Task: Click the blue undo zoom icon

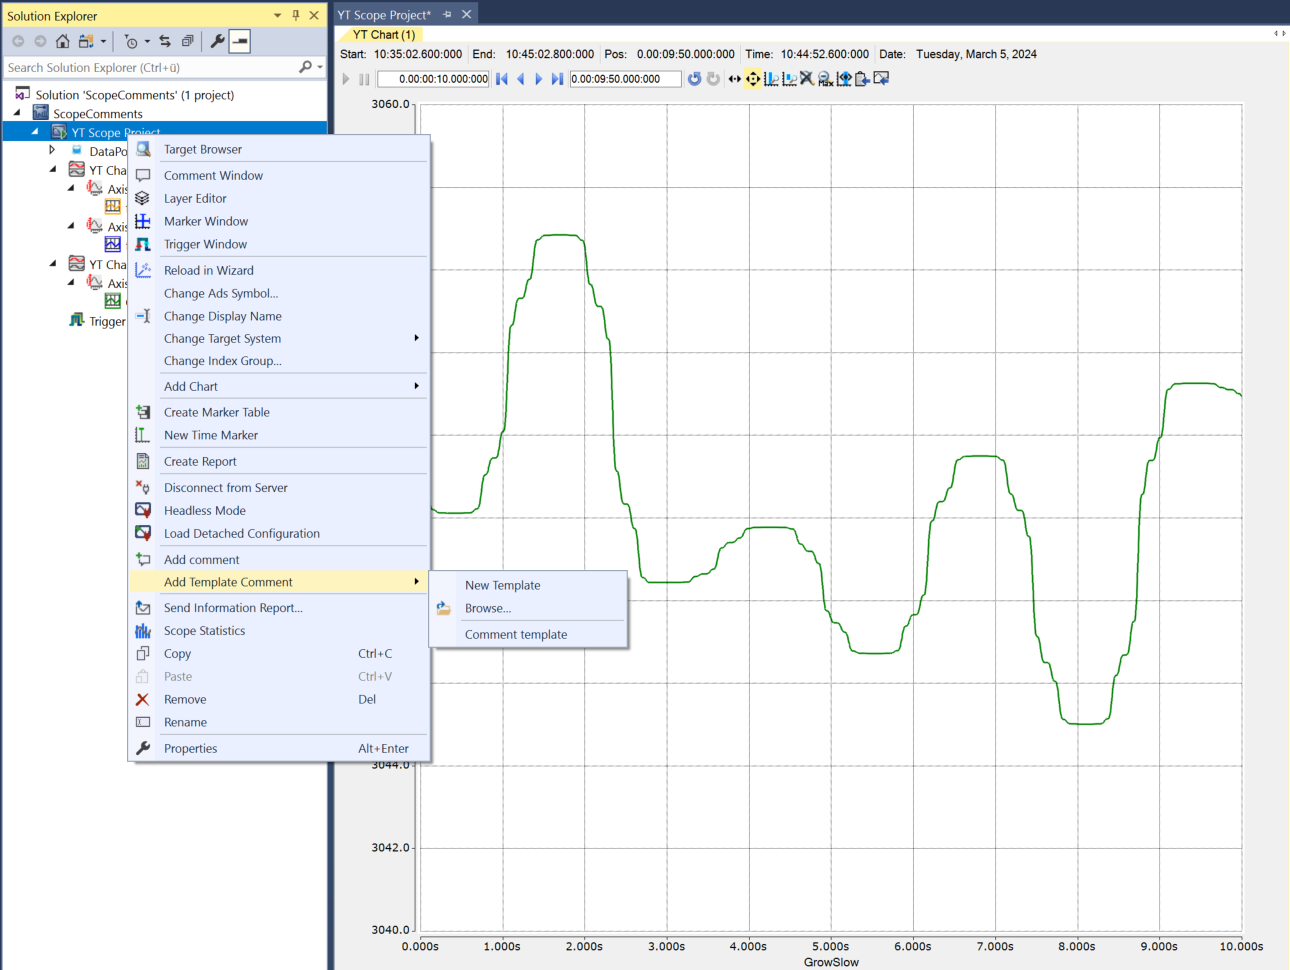Action: point(694,79)
